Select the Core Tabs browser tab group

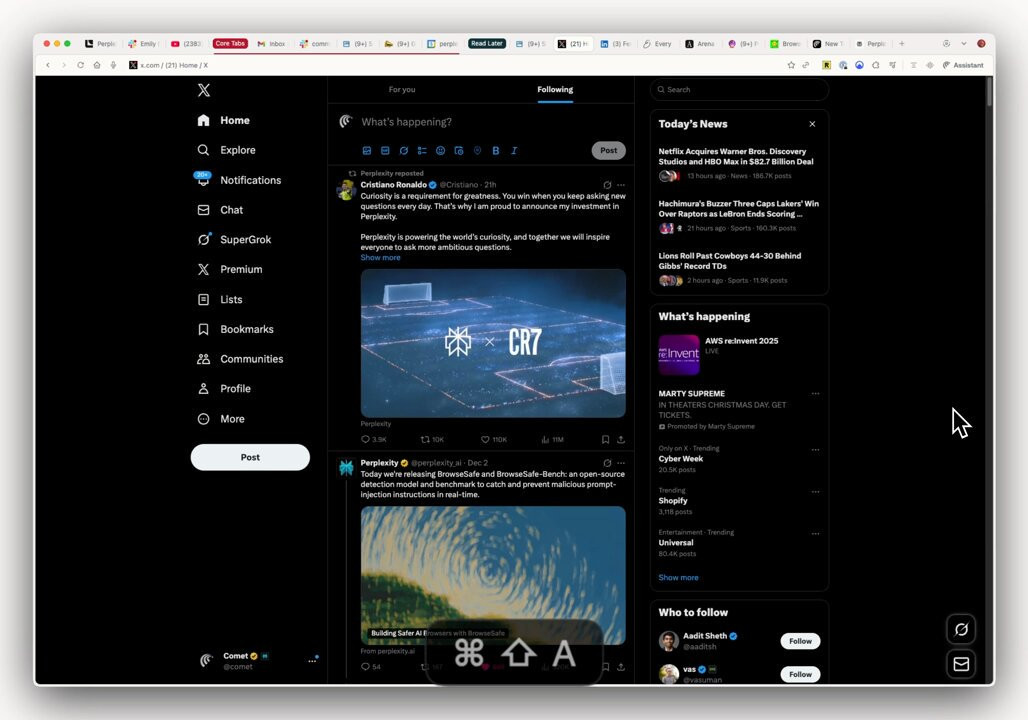(x=230, y=44)
